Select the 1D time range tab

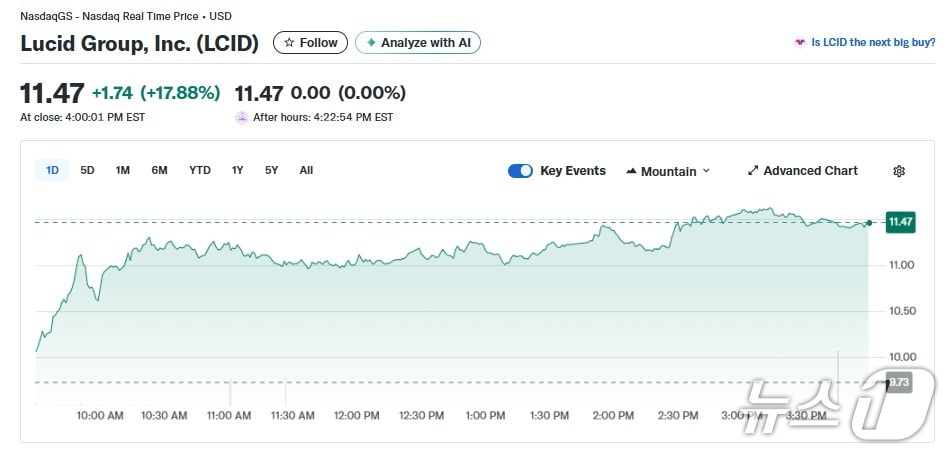coord(52,170)
